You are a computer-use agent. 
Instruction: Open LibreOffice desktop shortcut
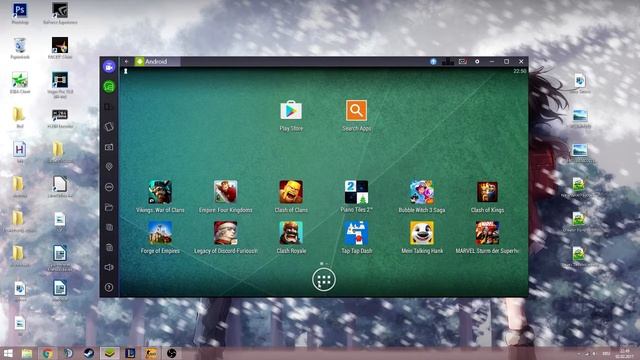click(x=60, y=187)
